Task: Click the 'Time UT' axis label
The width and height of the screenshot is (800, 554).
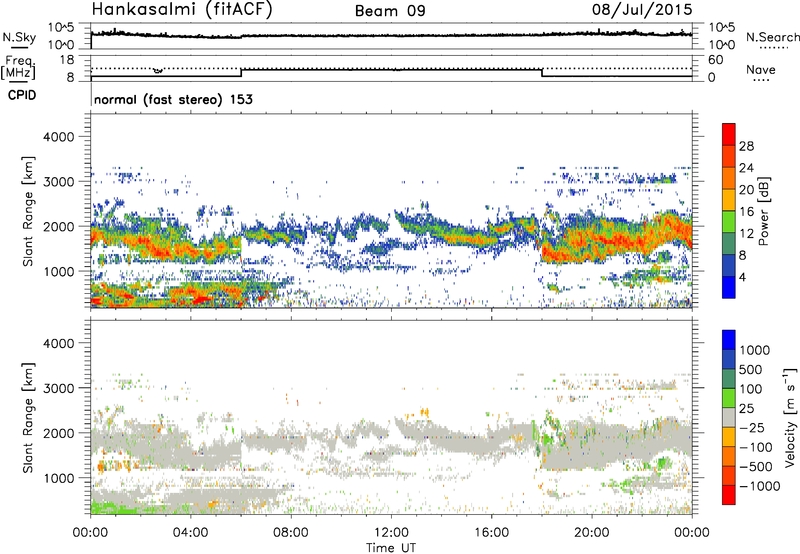Action: pyautogui.click(x=391, y=548)
